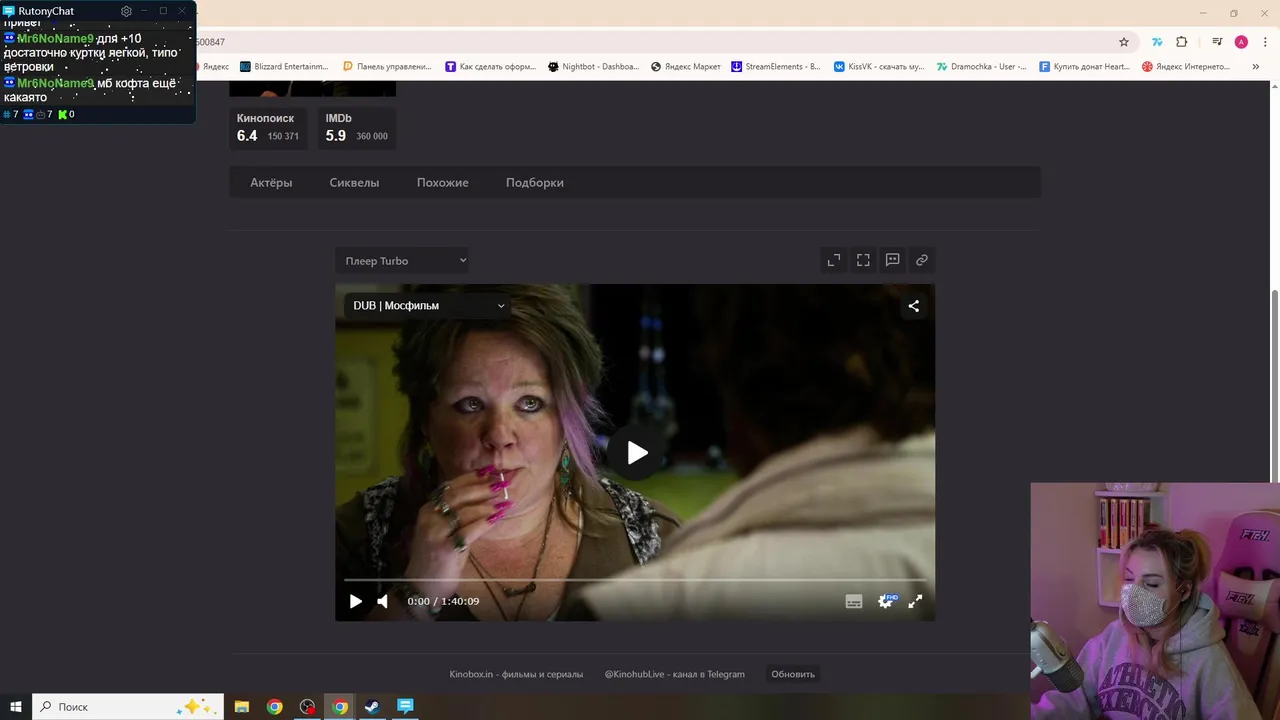Image resolution: width=1280 pixels, height=720 pixels.
Task: Click the taskbar Поиск search box
Action: [x=128, y=706]
